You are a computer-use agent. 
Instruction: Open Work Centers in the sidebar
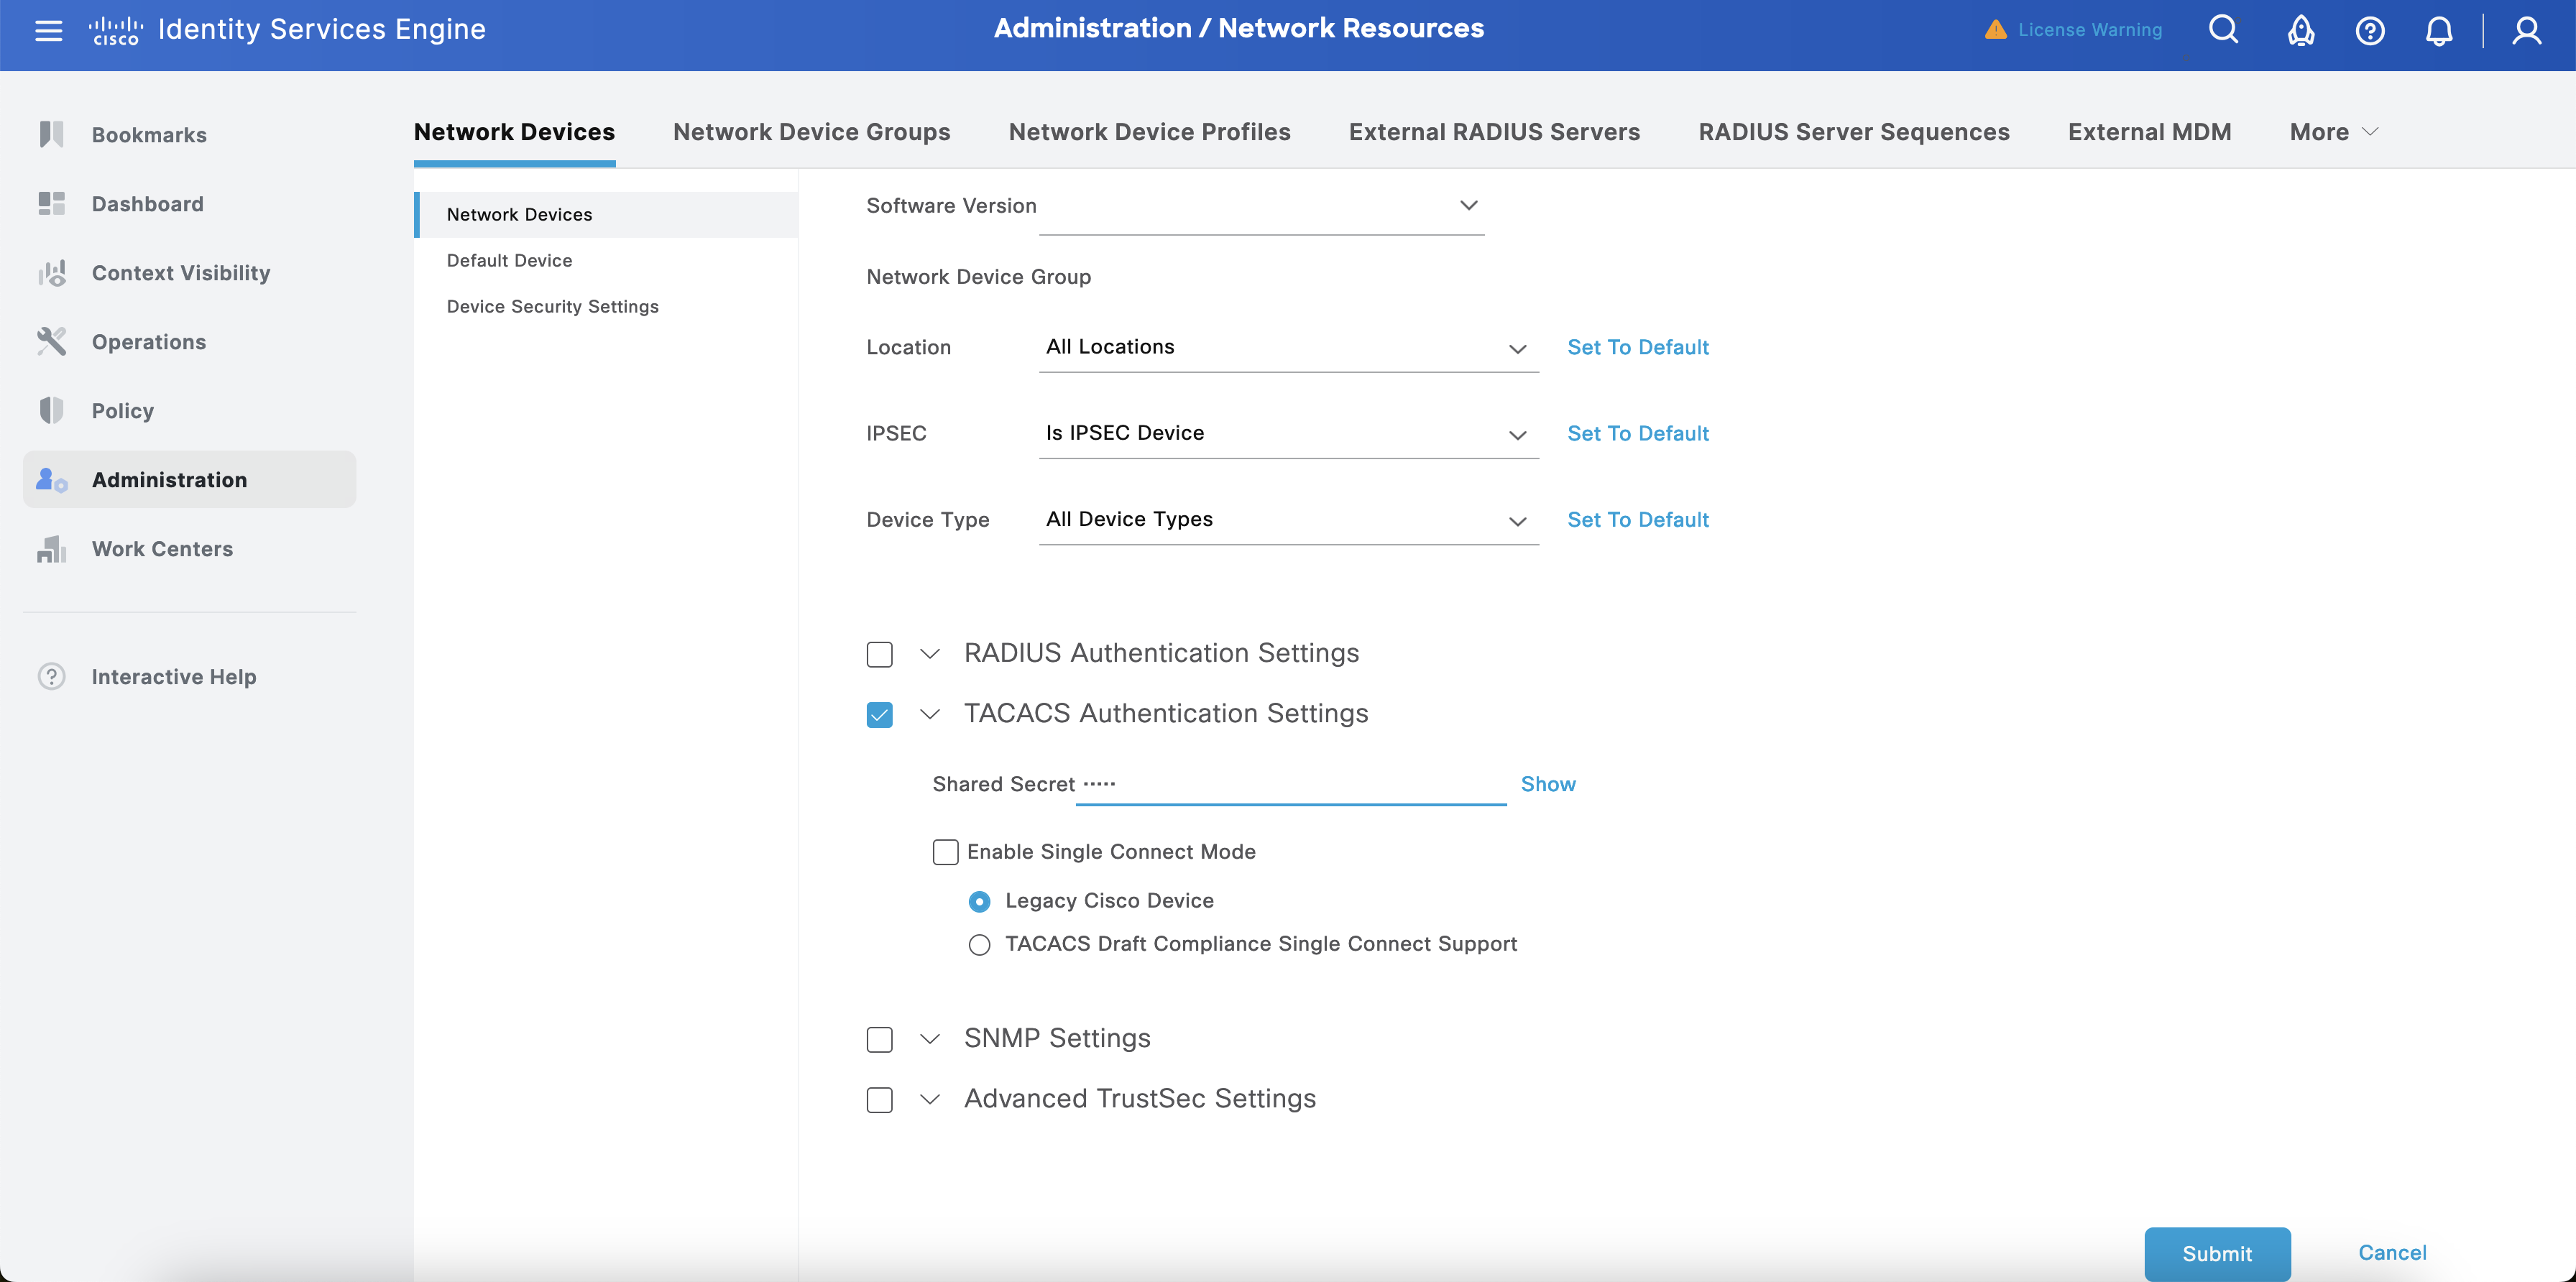pyautogui.click(x=162, y=548)
